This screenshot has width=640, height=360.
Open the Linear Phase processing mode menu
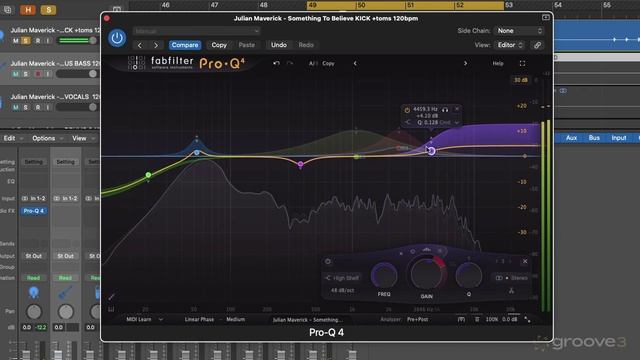pyautogui.click(x=199, y=320)
